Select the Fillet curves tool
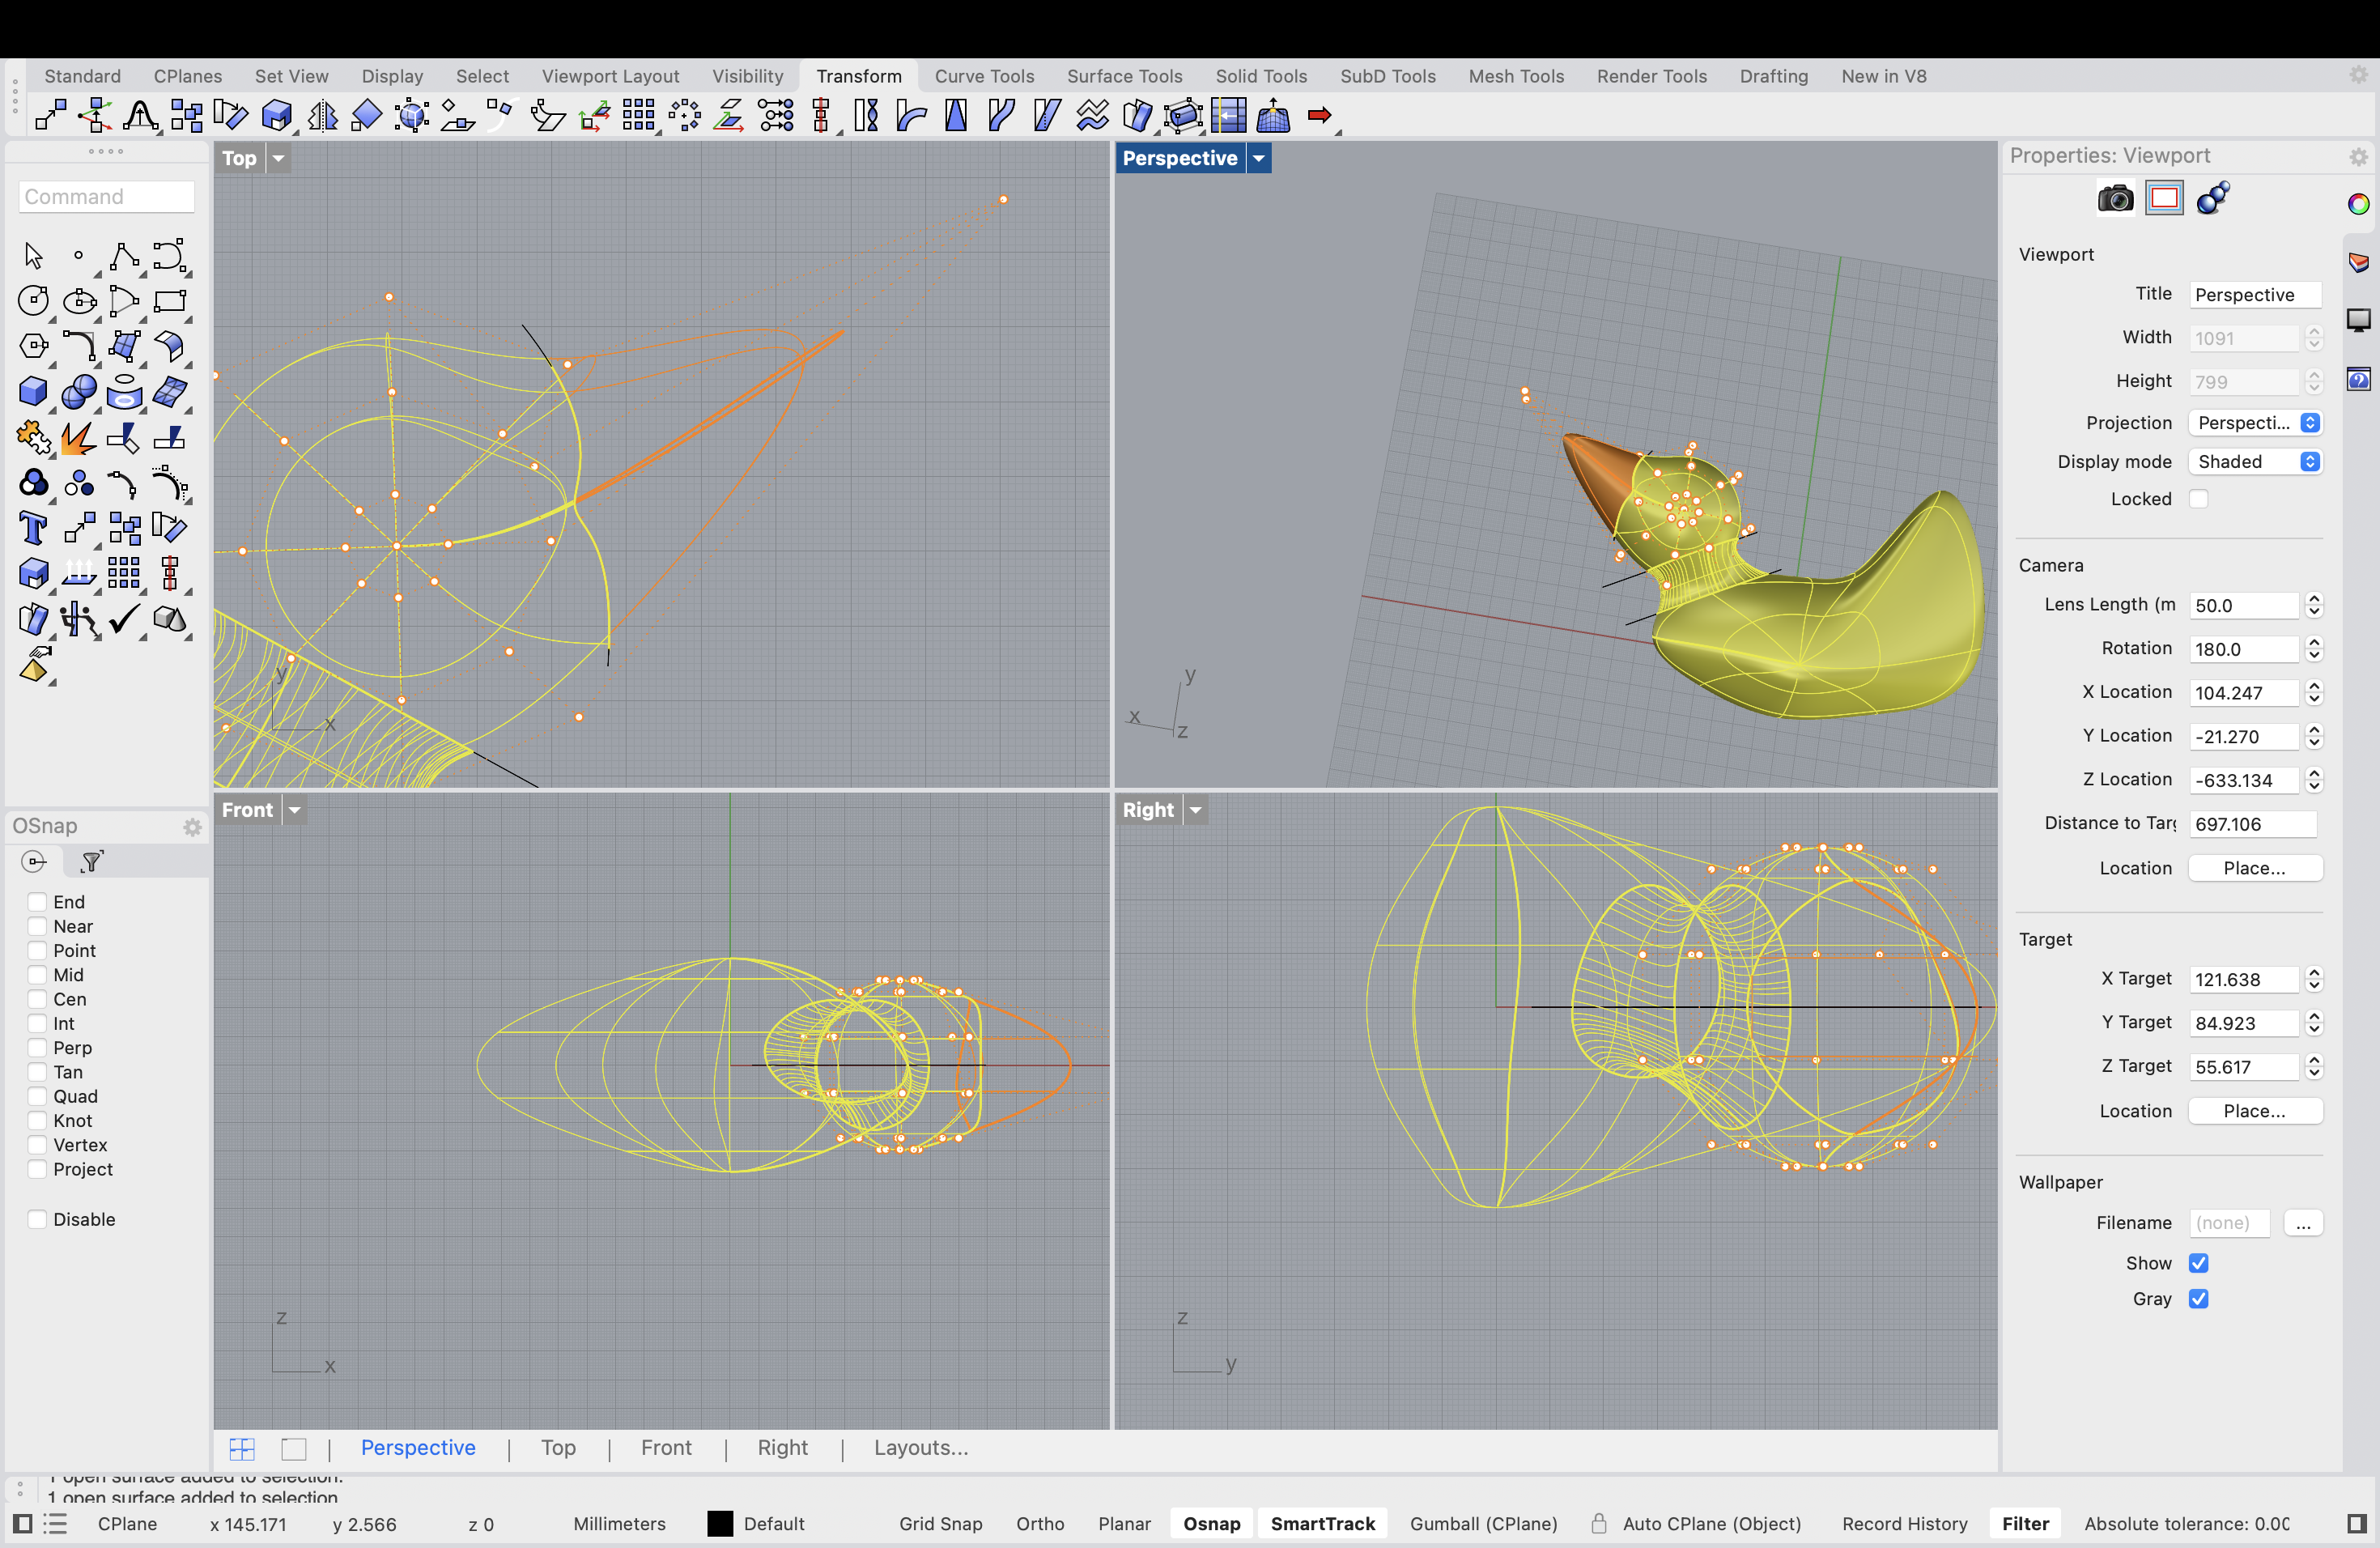The height and width of the screenshot is (1548, 2380). pyautogui.click(x=79, y=346)
